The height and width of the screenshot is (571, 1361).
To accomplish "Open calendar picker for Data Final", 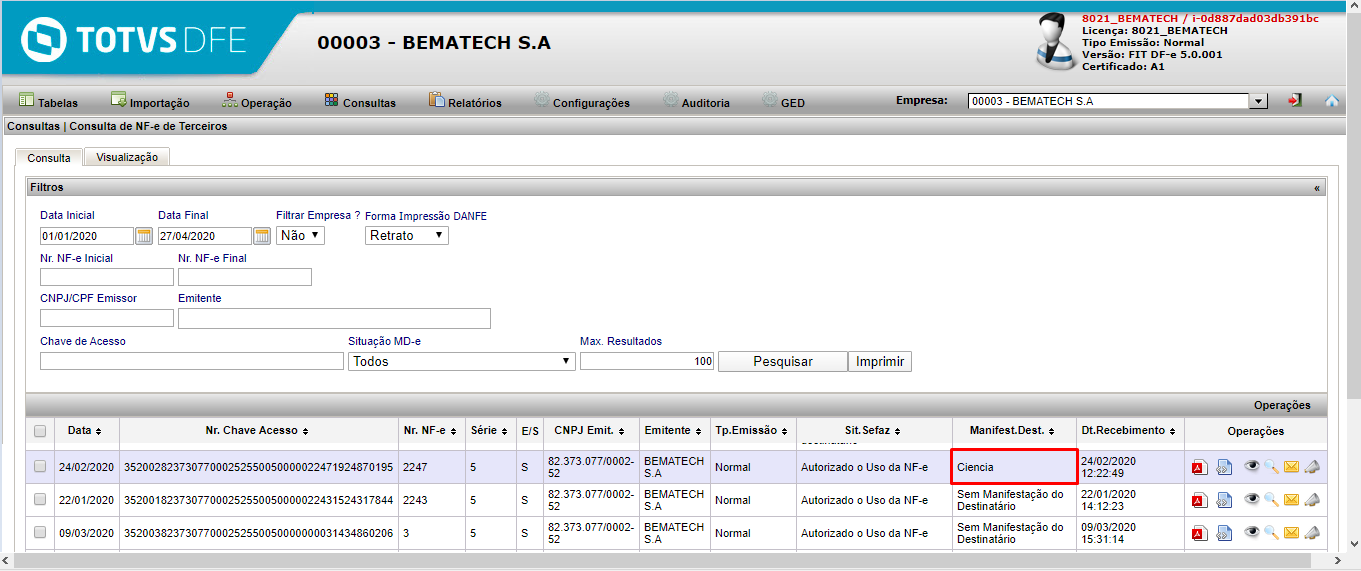I will [262, 236].
